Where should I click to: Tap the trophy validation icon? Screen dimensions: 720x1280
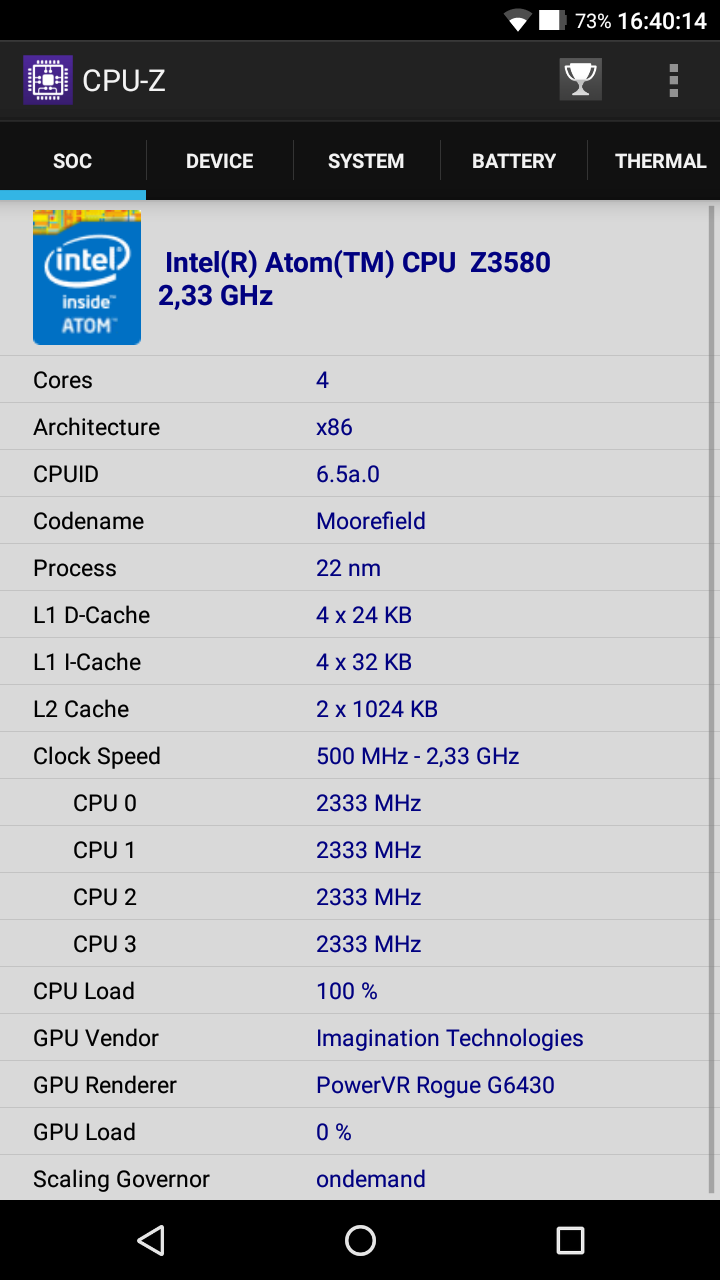coord(580,80)
